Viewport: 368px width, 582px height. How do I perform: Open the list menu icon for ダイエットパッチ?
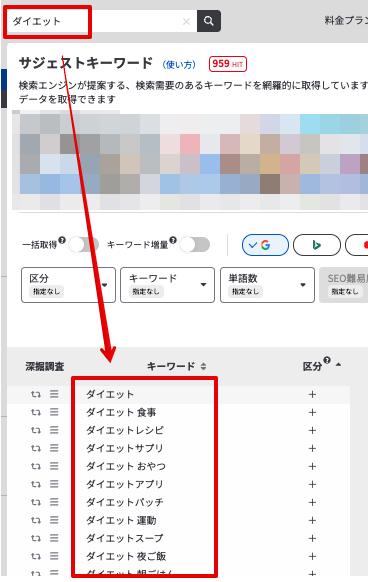[54, 502]
